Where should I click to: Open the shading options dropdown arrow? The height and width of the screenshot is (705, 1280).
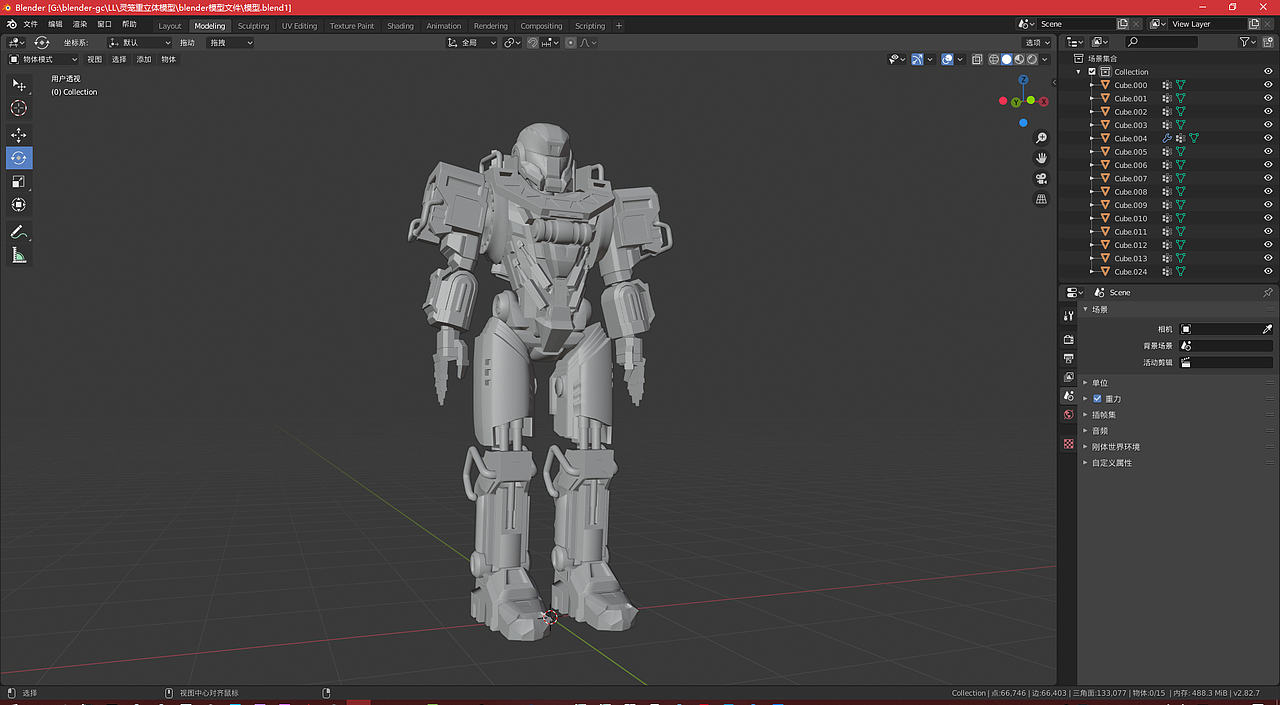pos(1045,59)
